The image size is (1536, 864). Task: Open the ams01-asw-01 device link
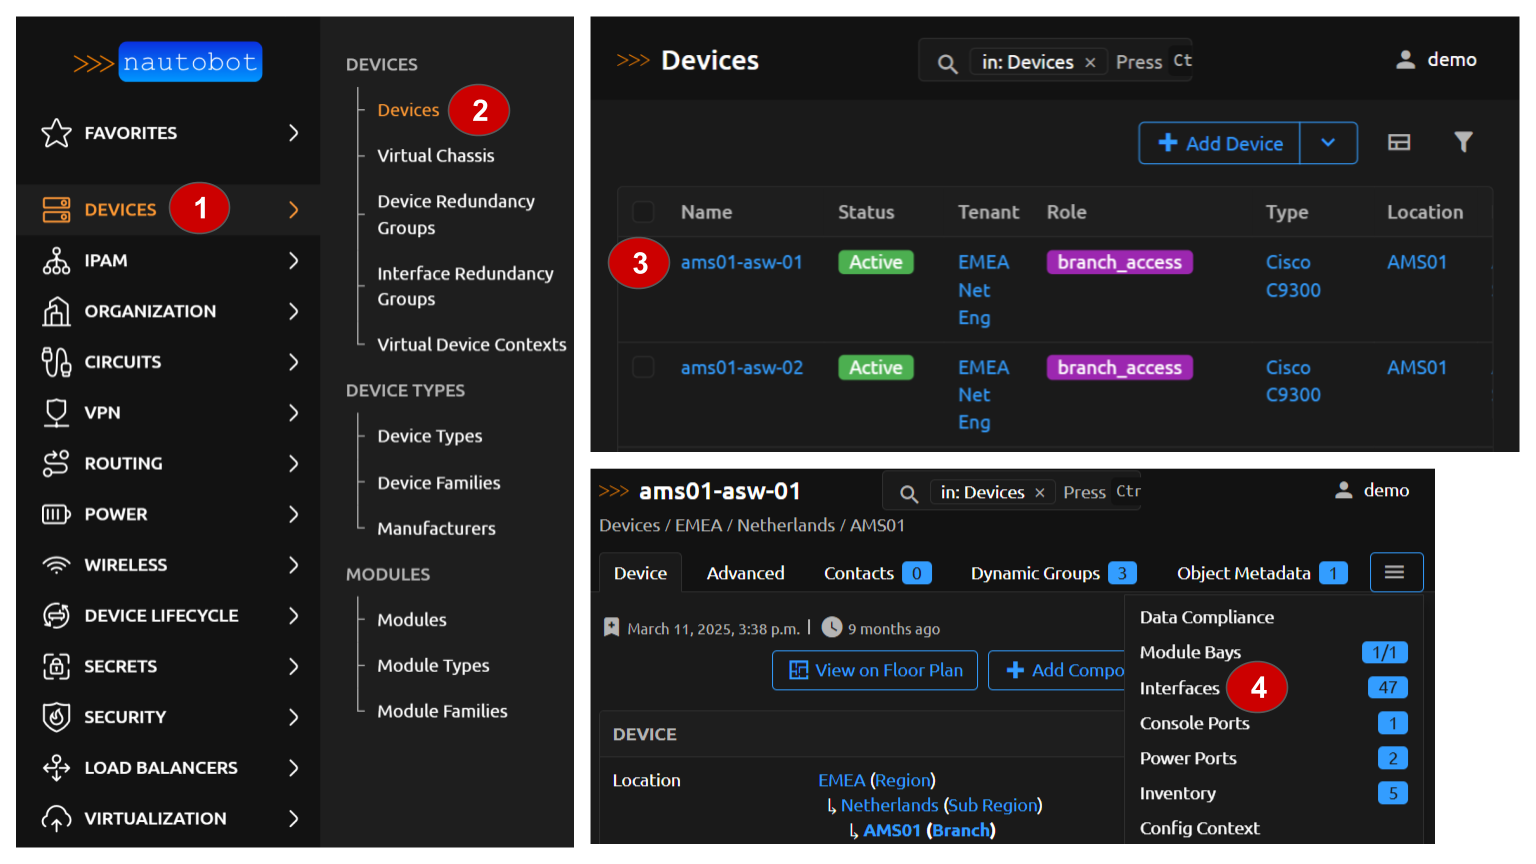coord(741,262)
